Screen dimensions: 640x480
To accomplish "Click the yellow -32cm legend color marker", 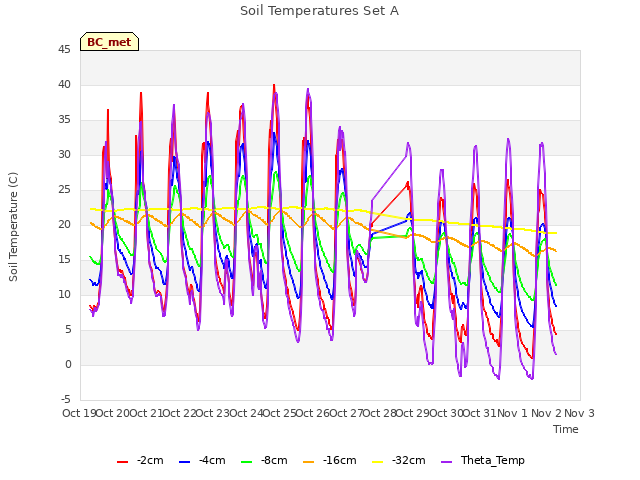I will (x=378, y=462).
